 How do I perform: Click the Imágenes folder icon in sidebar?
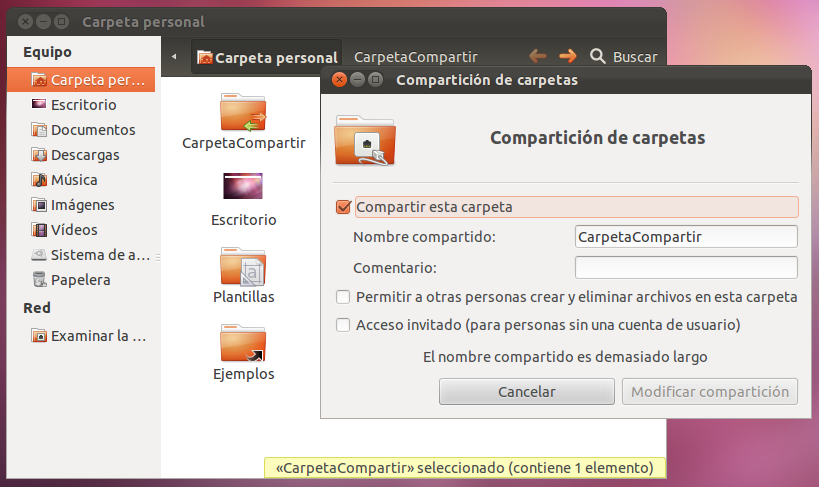coord(39,204)
